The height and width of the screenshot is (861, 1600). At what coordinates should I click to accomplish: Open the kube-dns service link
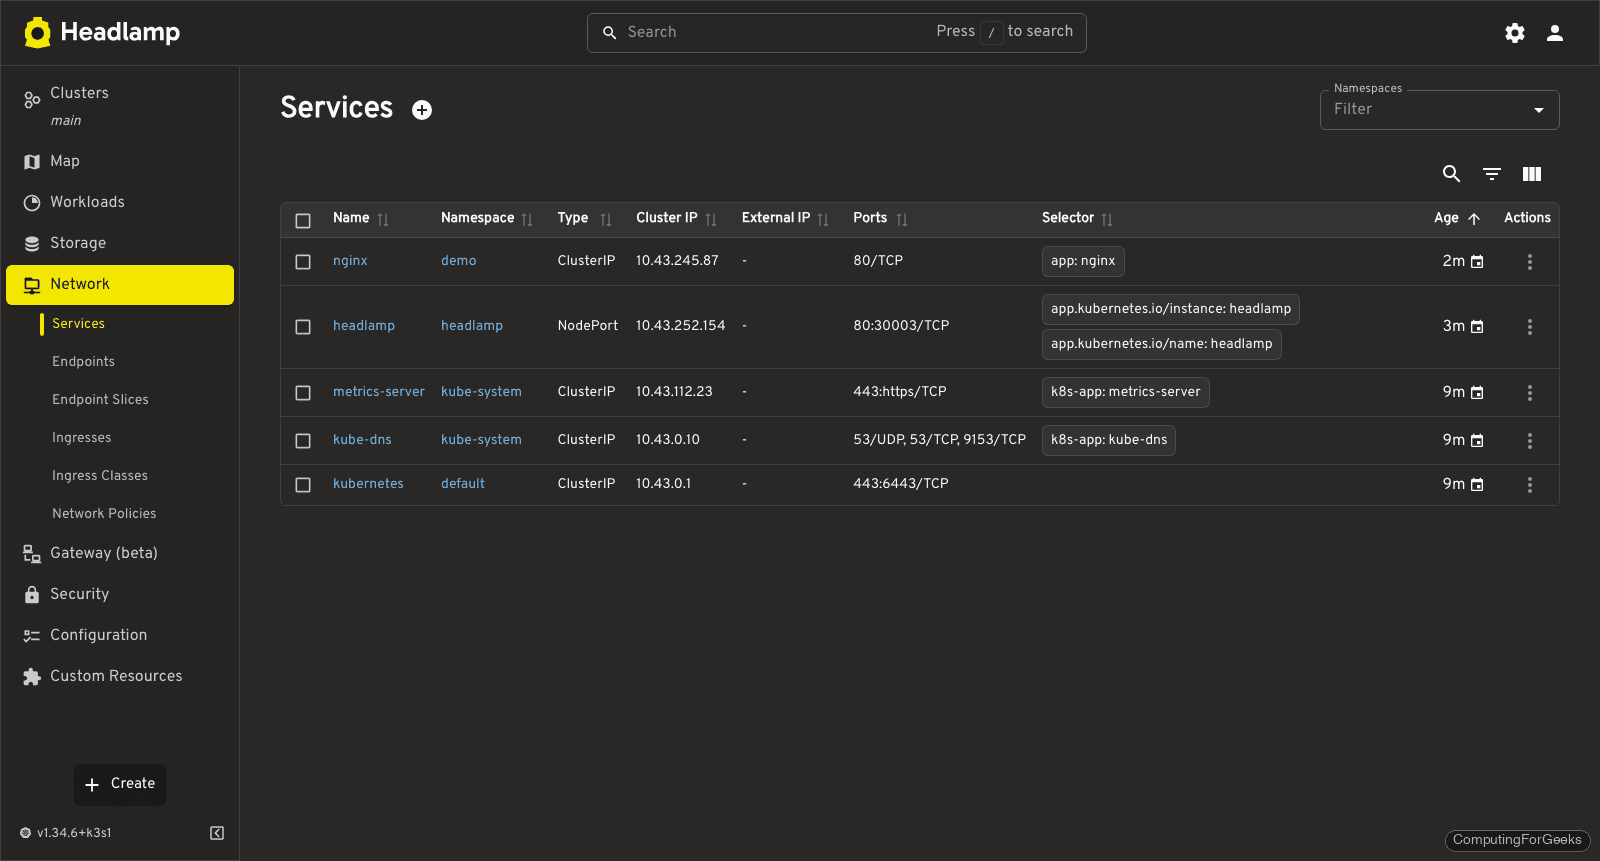pos(362,440)
